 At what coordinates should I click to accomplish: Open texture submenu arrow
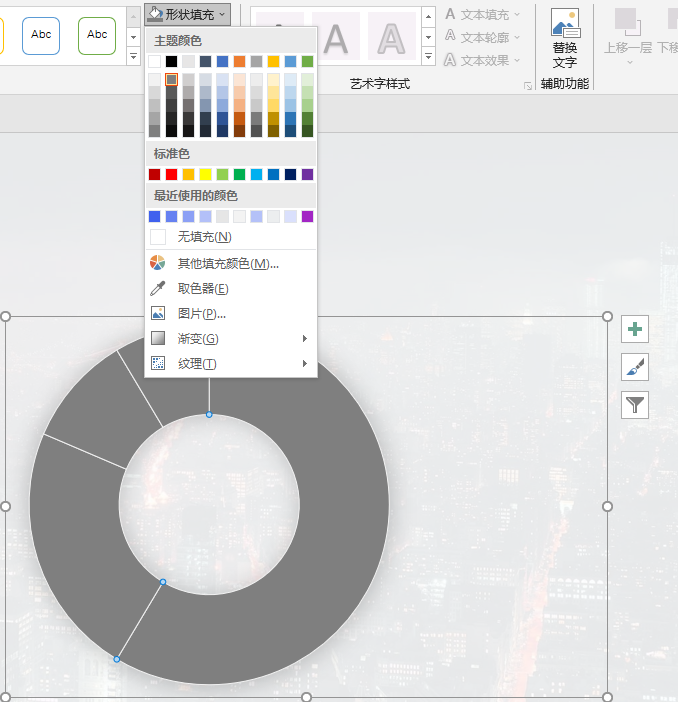305,364
